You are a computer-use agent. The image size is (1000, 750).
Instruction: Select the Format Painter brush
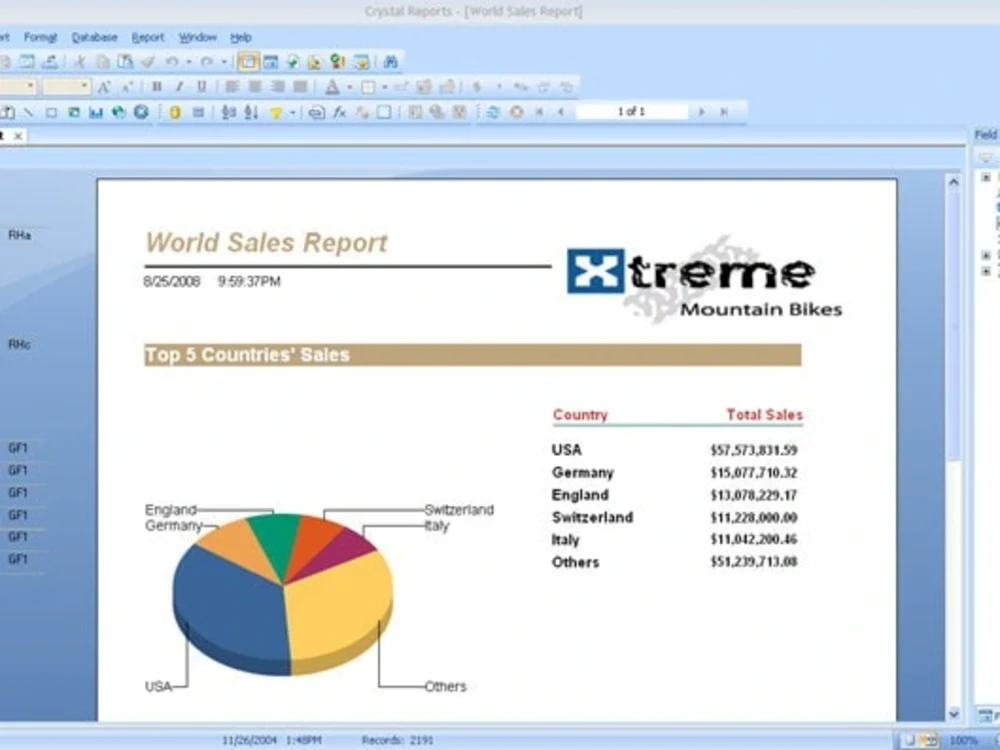tap(148, 61)
